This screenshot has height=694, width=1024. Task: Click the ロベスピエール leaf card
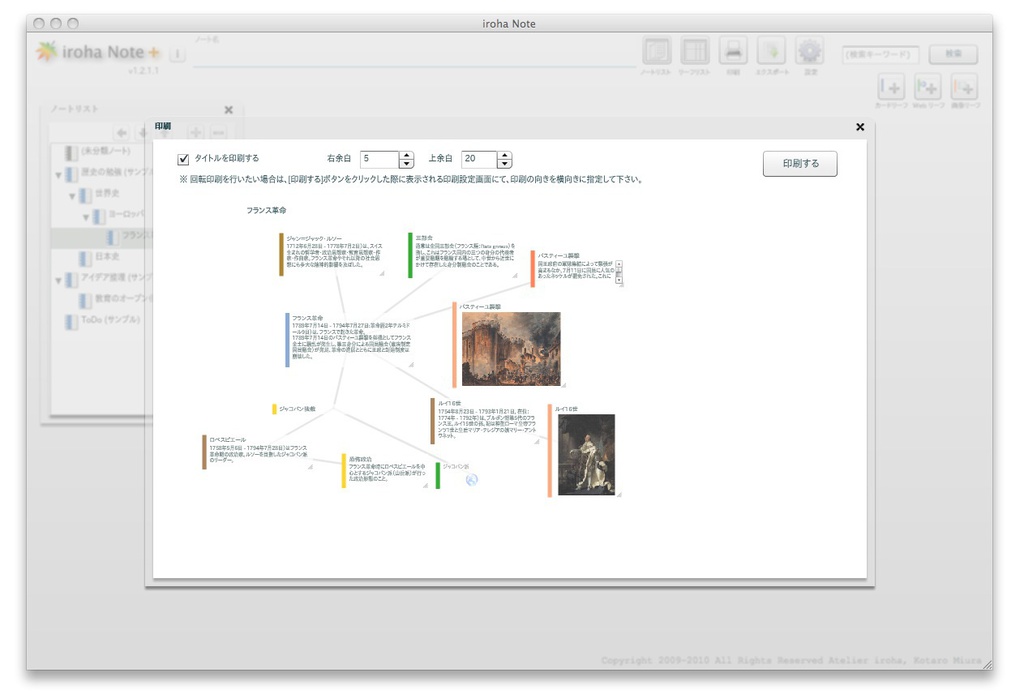pyautogui.click(x=257, y=452)
